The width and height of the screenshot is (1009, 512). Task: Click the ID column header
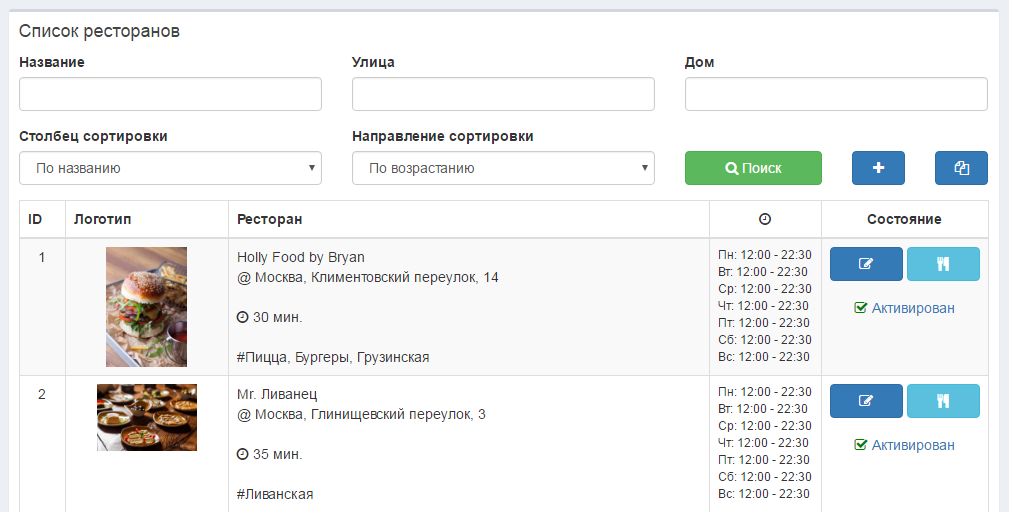point(35,219)
